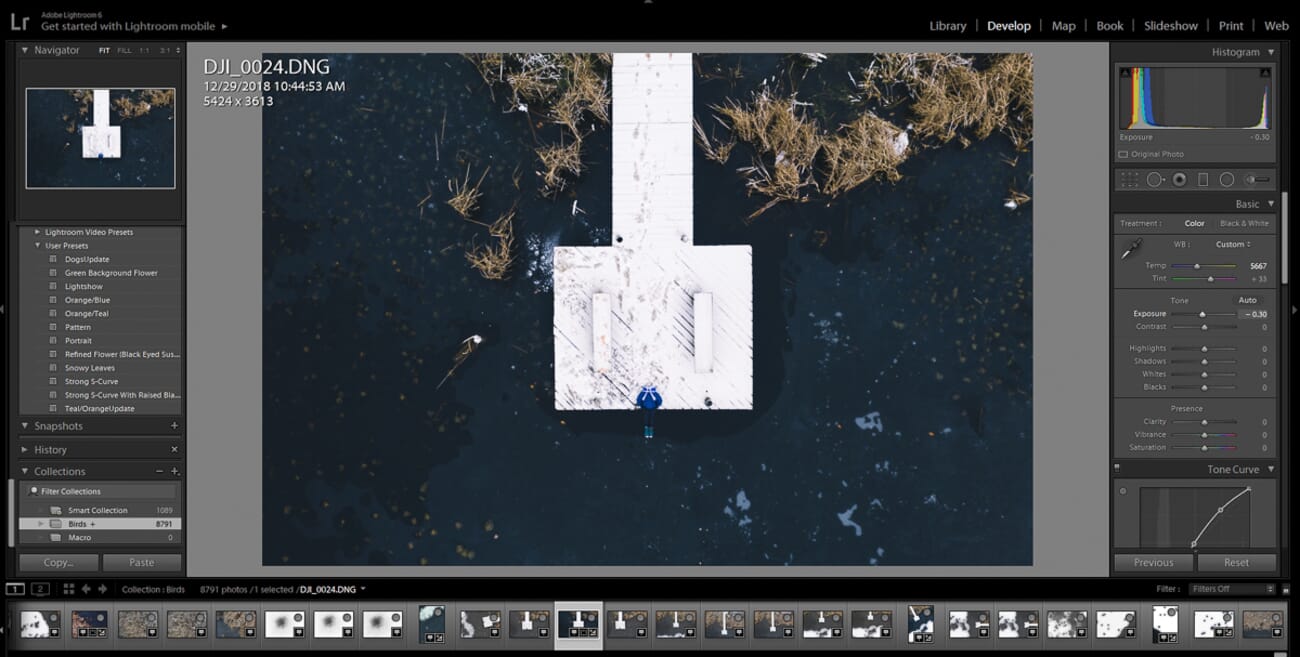Switch to Grid view icon in filmstrip bar
Screen dimensions: 1300x657
click(x=69, y=589)
